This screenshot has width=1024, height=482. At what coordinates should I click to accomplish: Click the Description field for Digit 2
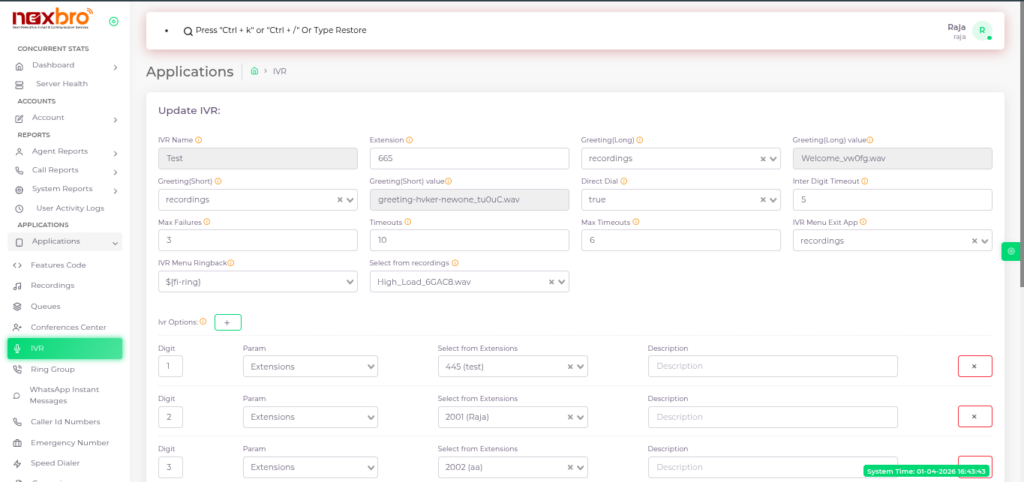coord(772,417)
